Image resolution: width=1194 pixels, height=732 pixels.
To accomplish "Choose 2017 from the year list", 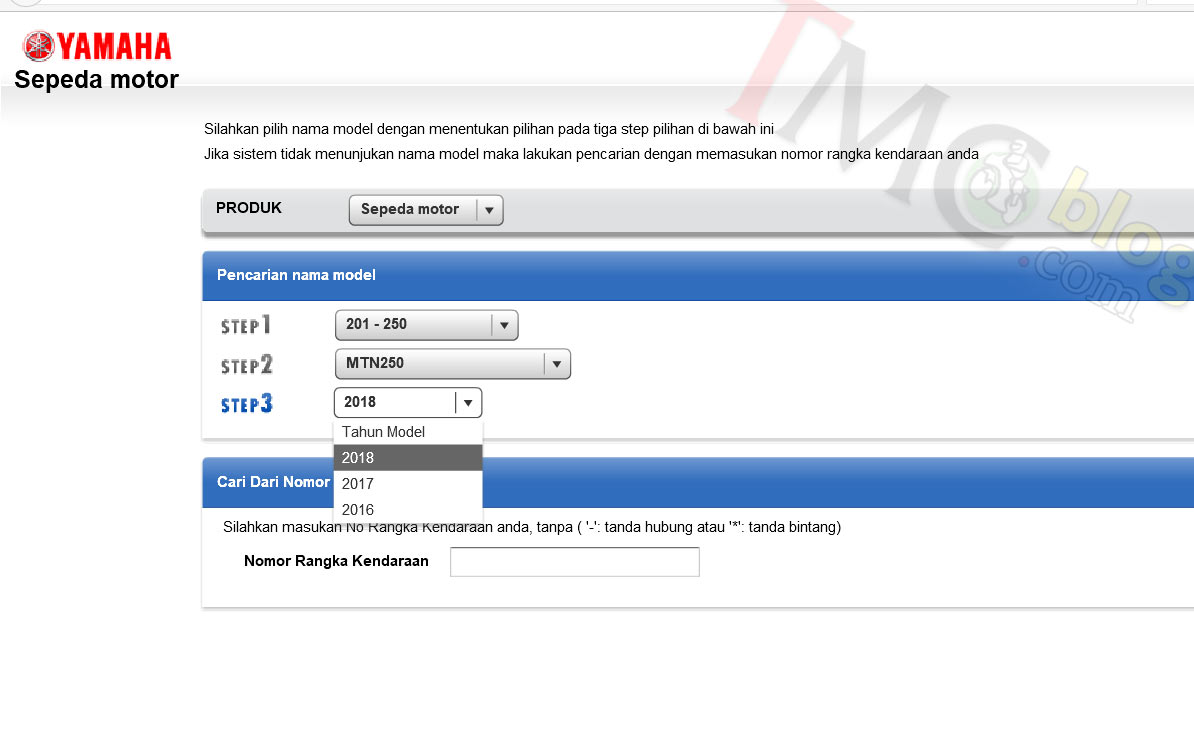I will pyautogui.click(x=407, y=484).
